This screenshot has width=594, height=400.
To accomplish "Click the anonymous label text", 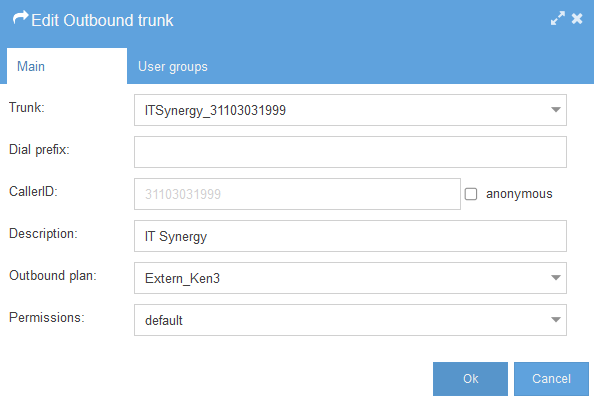I will click(x=519, y=194).
